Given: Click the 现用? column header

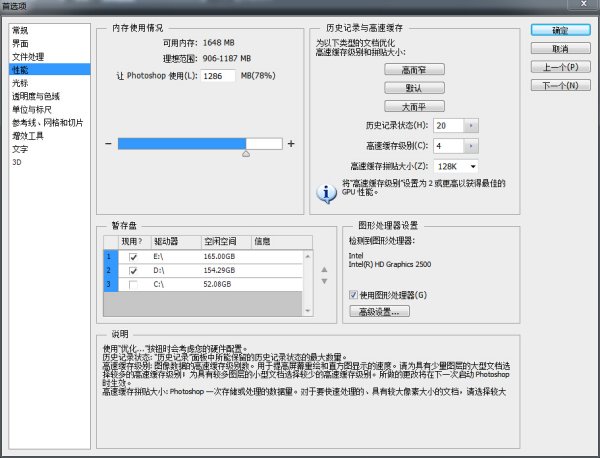Looking at the screenshot, I should click(135, 242).
